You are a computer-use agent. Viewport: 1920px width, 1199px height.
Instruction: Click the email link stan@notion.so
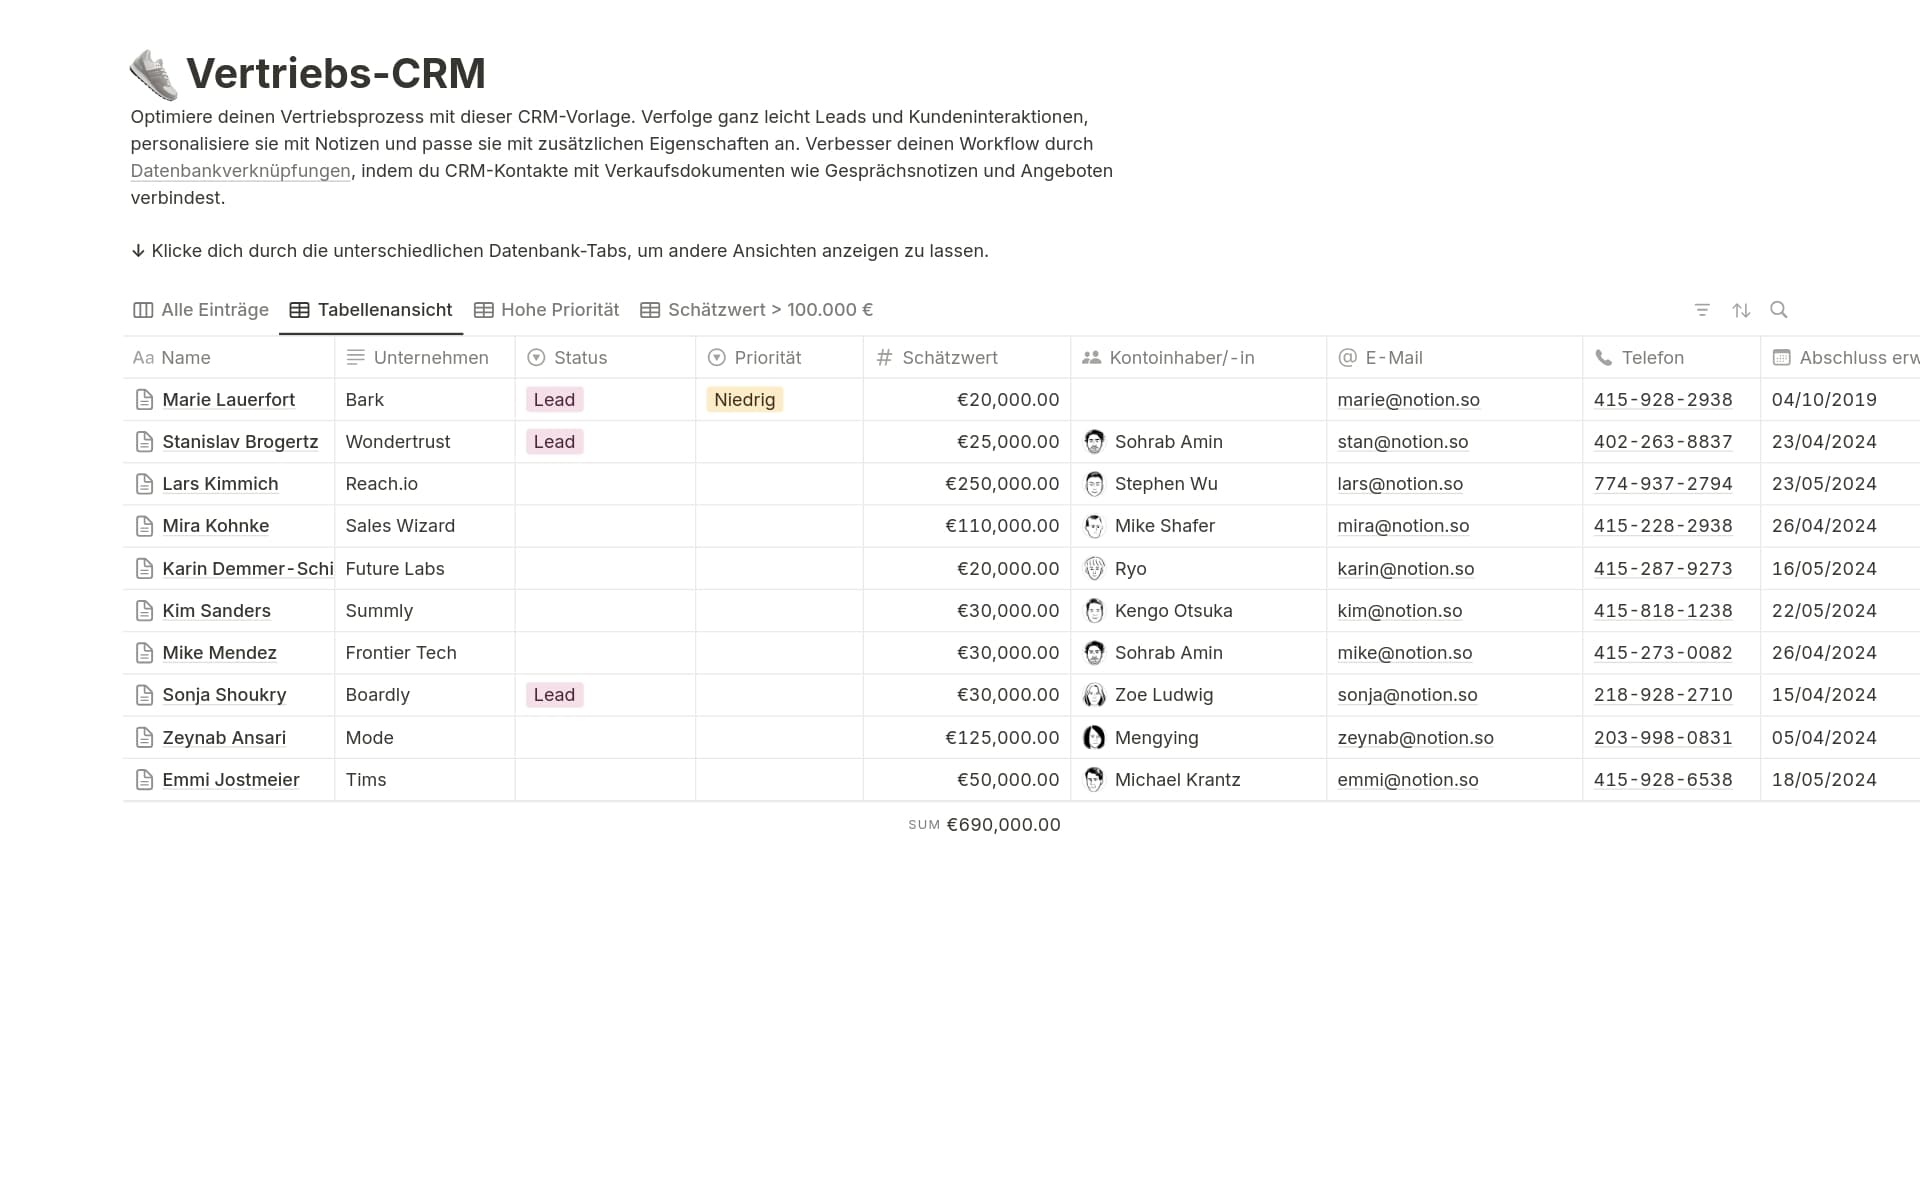coord(1402,441)
